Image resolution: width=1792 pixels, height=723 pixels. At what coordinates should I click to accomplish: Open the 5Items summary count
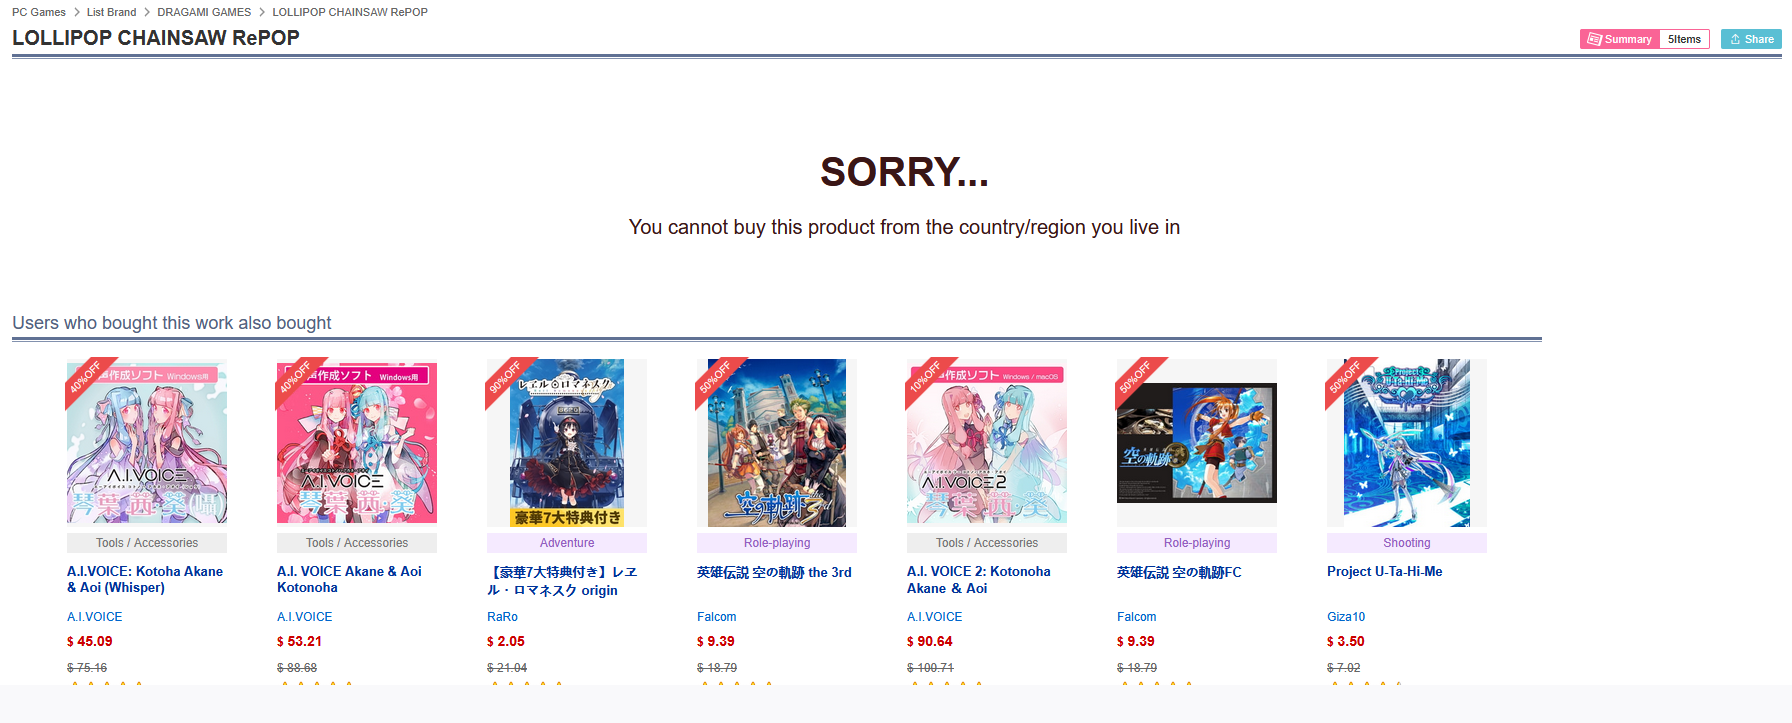(1684, 39)
